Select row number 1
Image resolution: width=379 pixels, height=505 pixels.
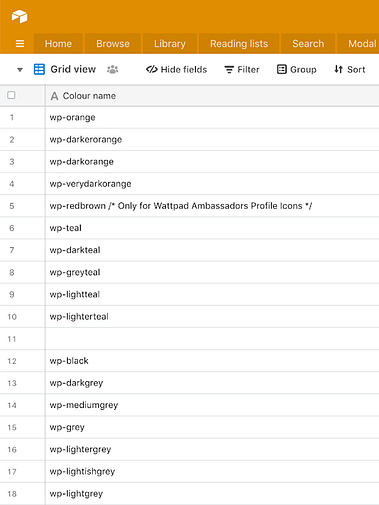(12, 117)
